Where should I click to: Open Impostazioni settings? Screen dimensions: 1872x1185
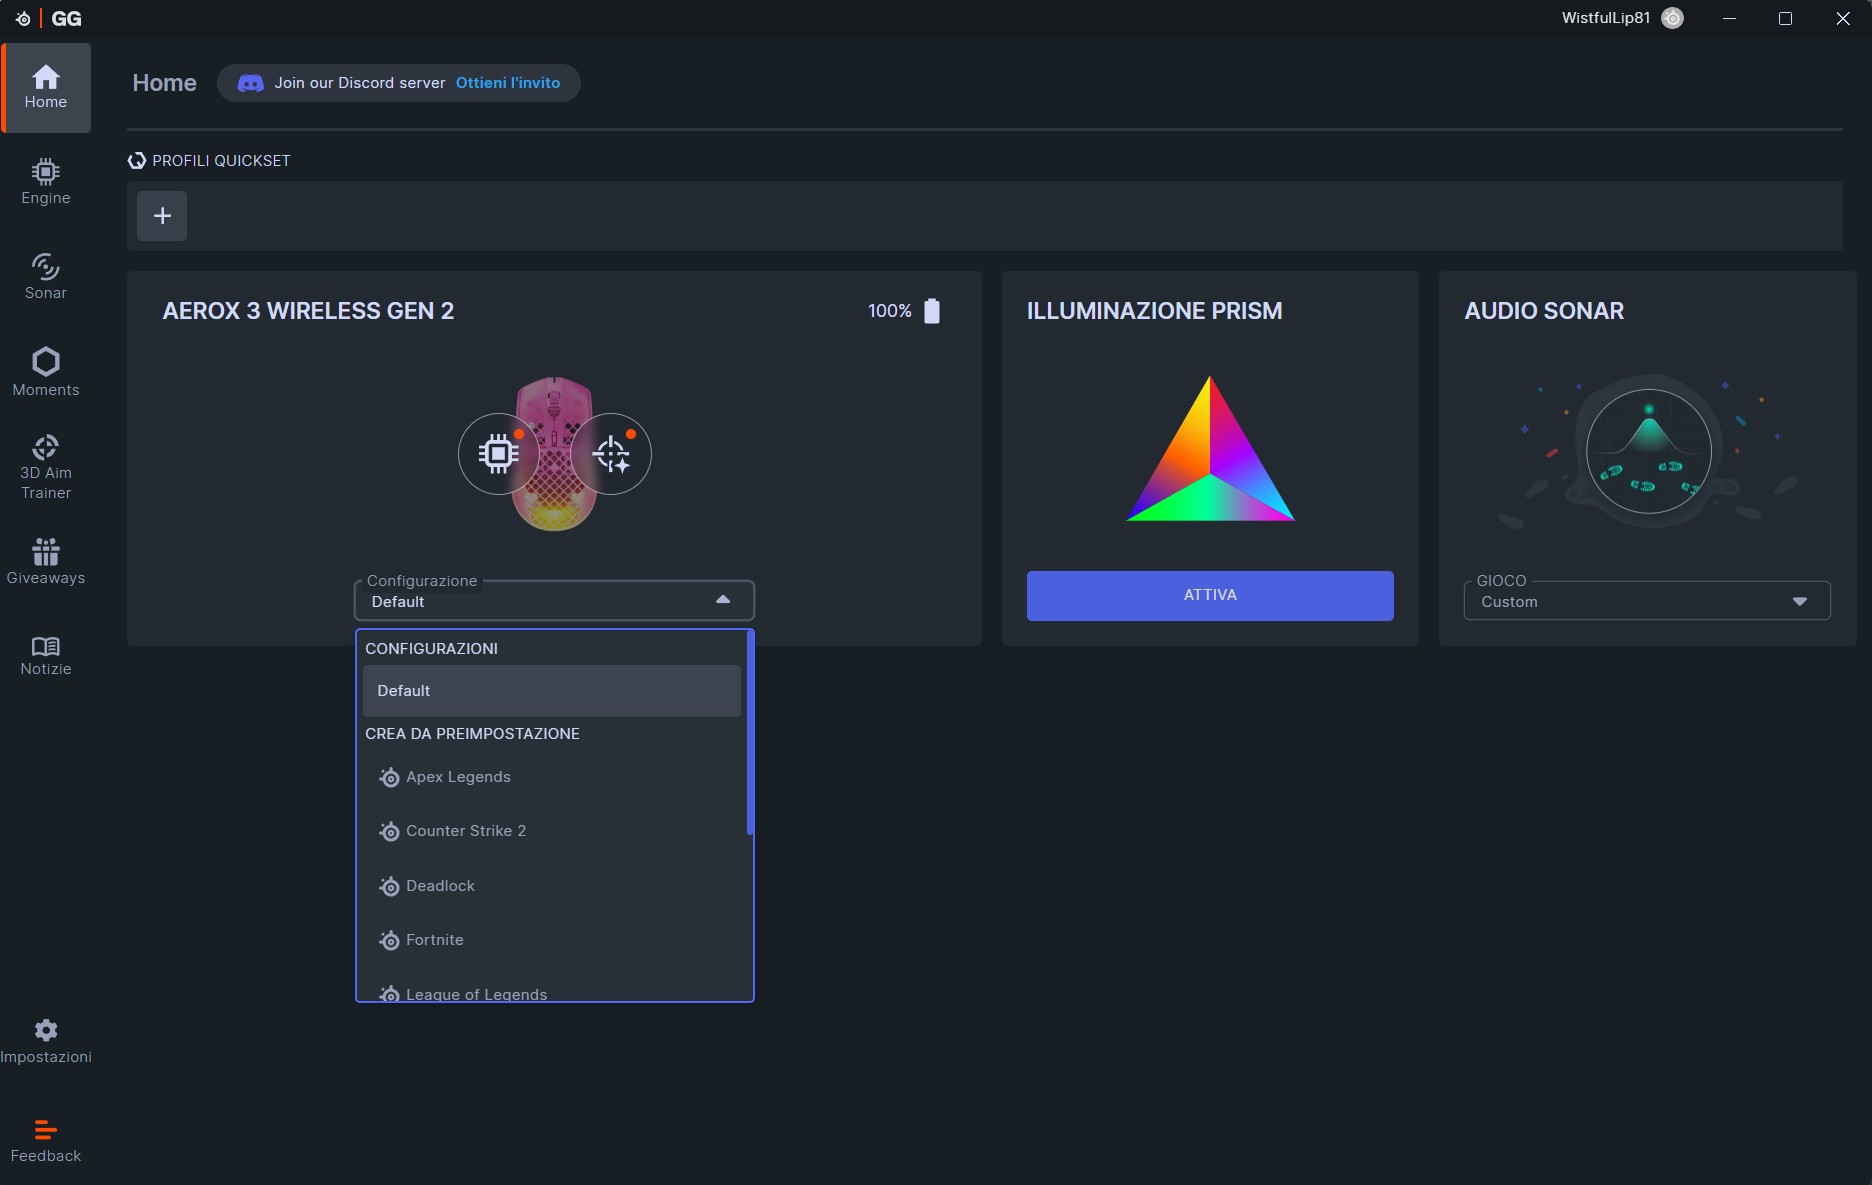[x=46, y=1042]
